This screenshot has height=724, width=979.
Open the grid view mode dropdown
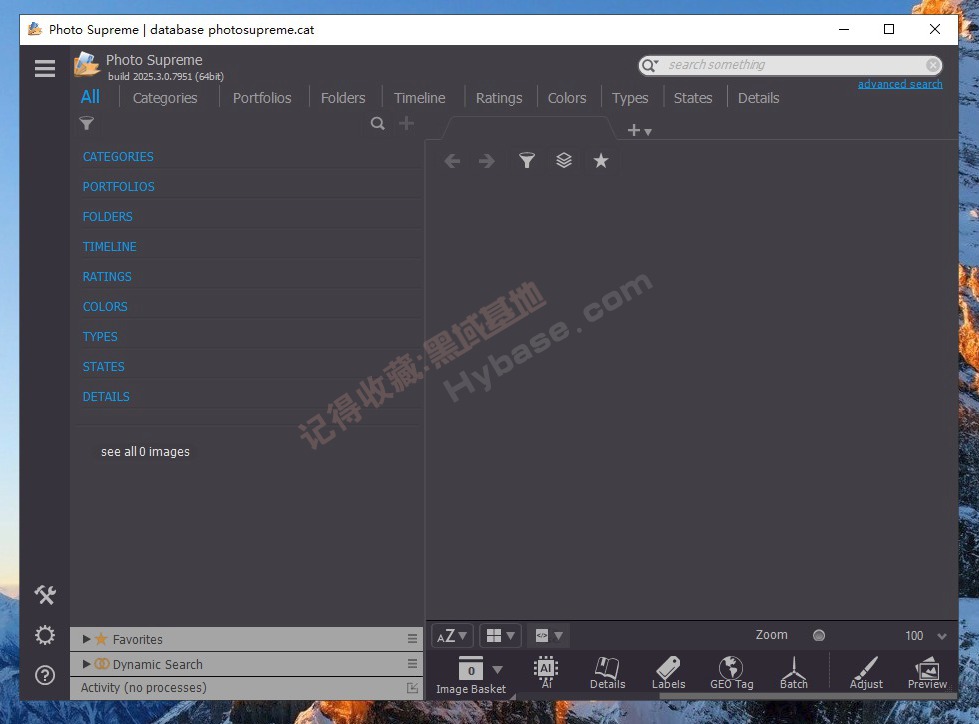(x=501, y=636)
